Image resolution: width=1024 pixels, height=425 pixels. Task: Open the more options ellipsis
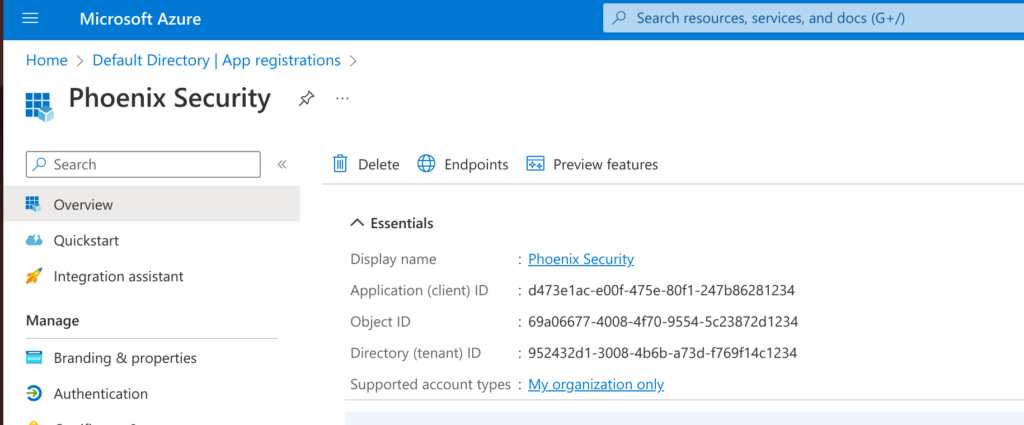click(342, 98)
